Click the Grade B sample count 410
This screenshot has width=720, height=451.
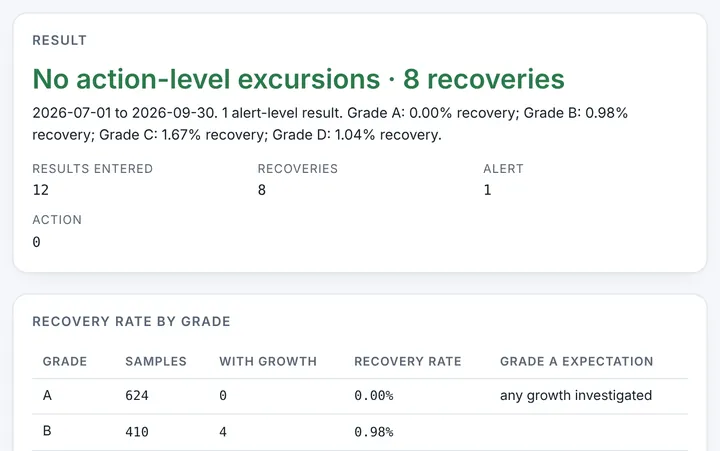click(x=137, y=432)
